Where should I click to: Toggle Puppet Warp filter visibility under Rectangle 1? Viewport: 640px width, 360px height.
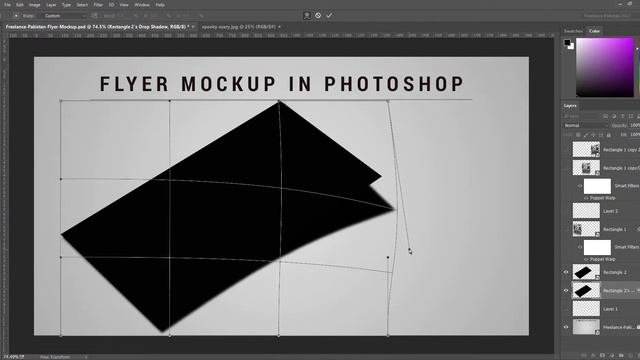click(x=587, y=259)
